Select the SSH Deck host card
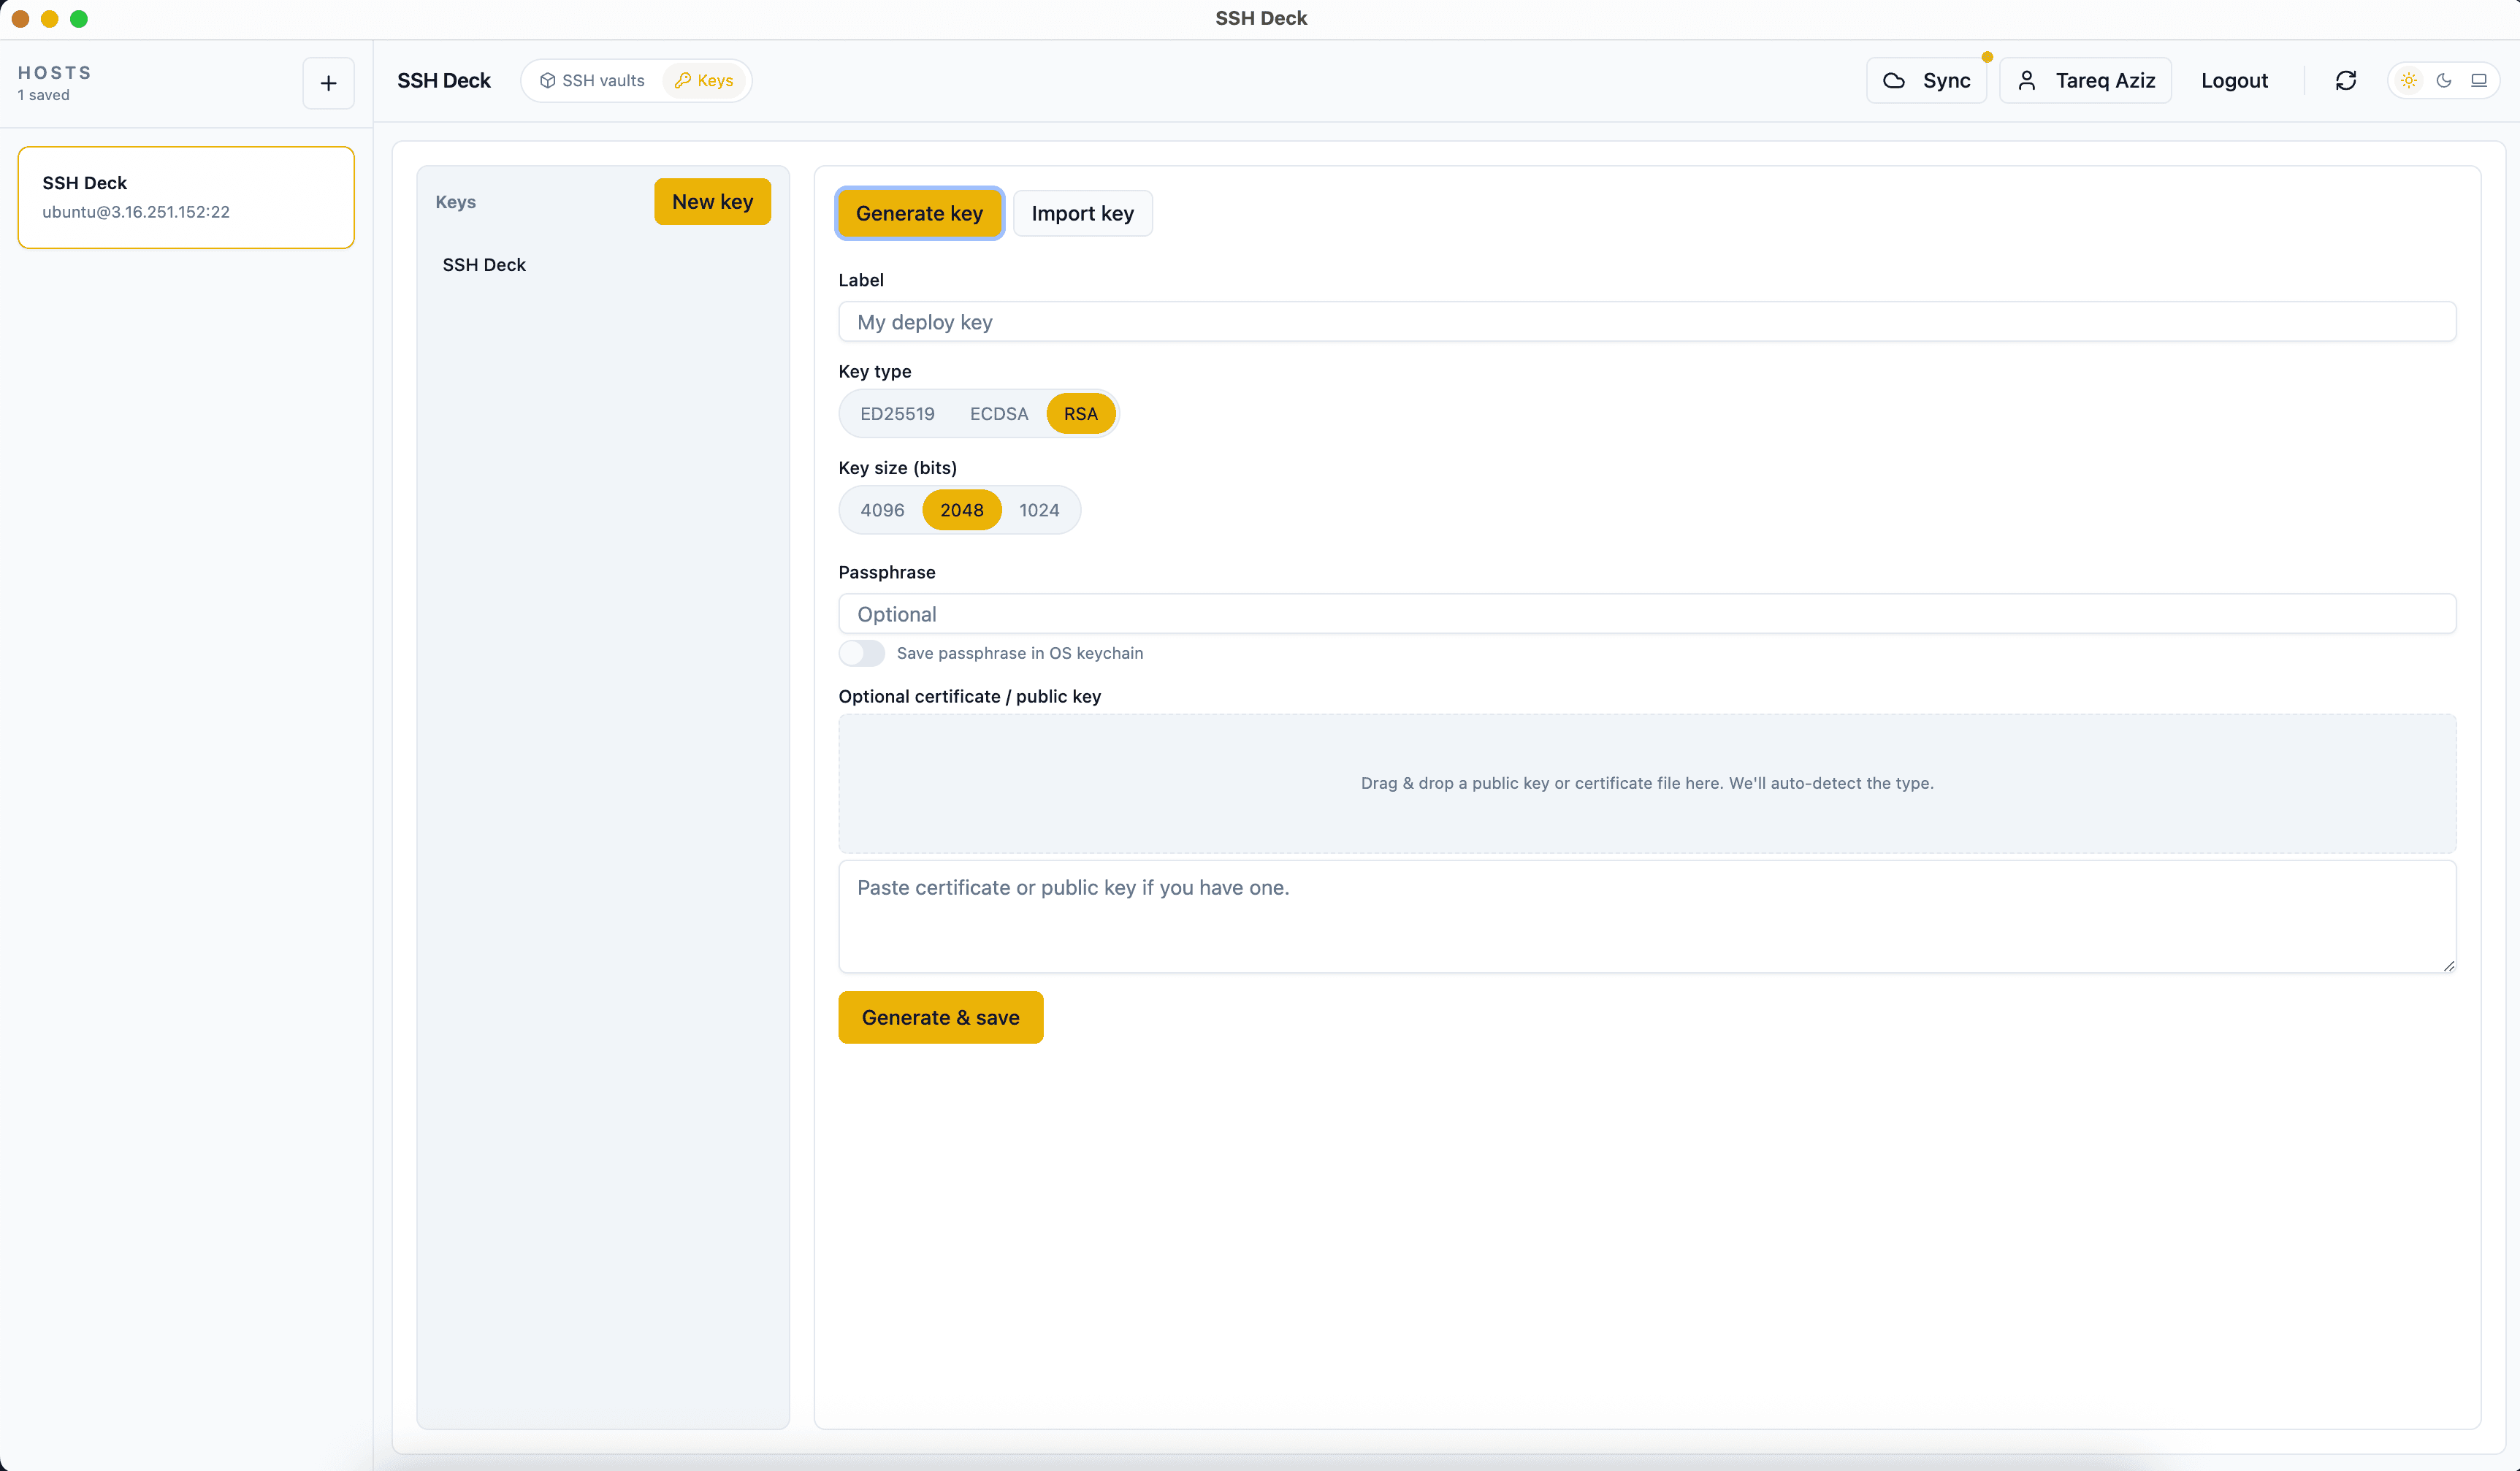 pyautogui.click(x=186, y=197)
